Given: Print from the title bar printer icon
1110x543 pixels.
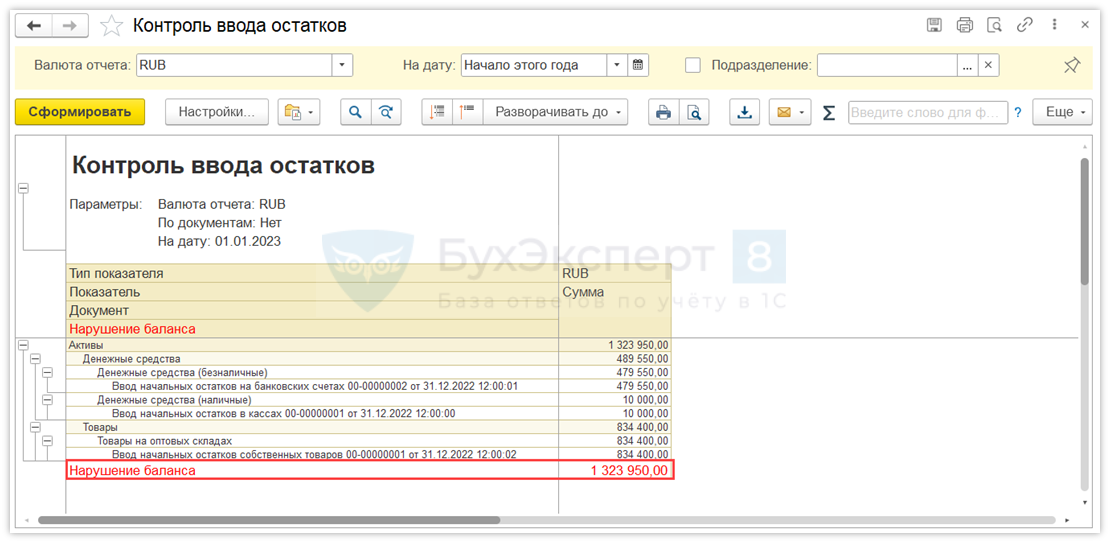Looking at the screenshot, I should [965, 25].
